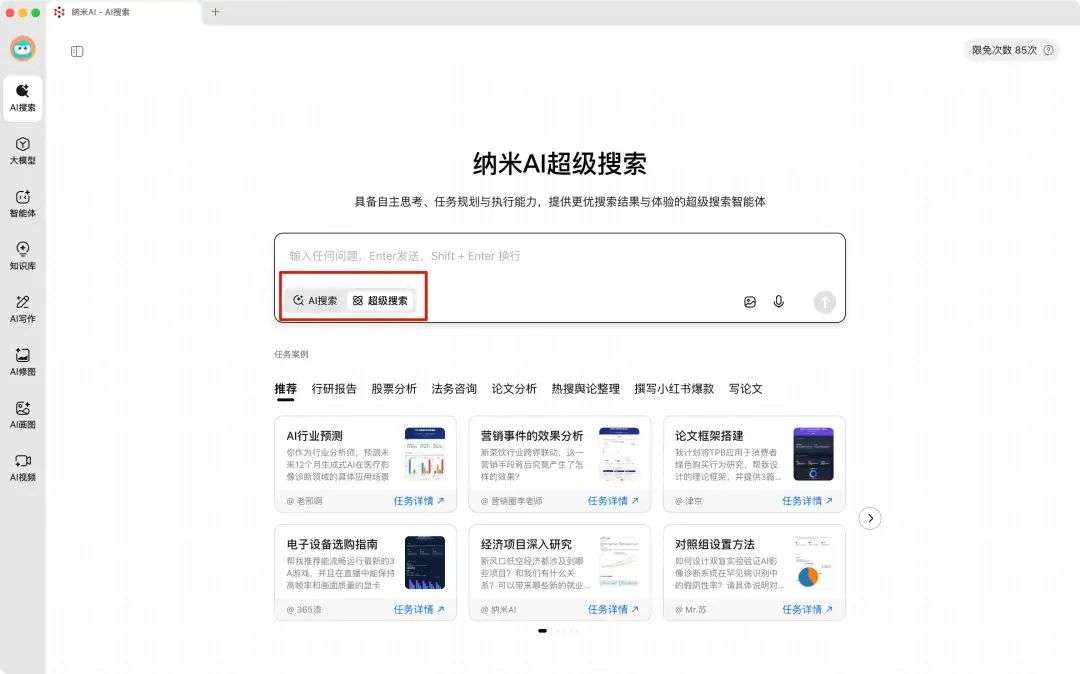Click author @ 营销圈李老师 text
The image size is (1080, 674).
[x=511, y=501]
